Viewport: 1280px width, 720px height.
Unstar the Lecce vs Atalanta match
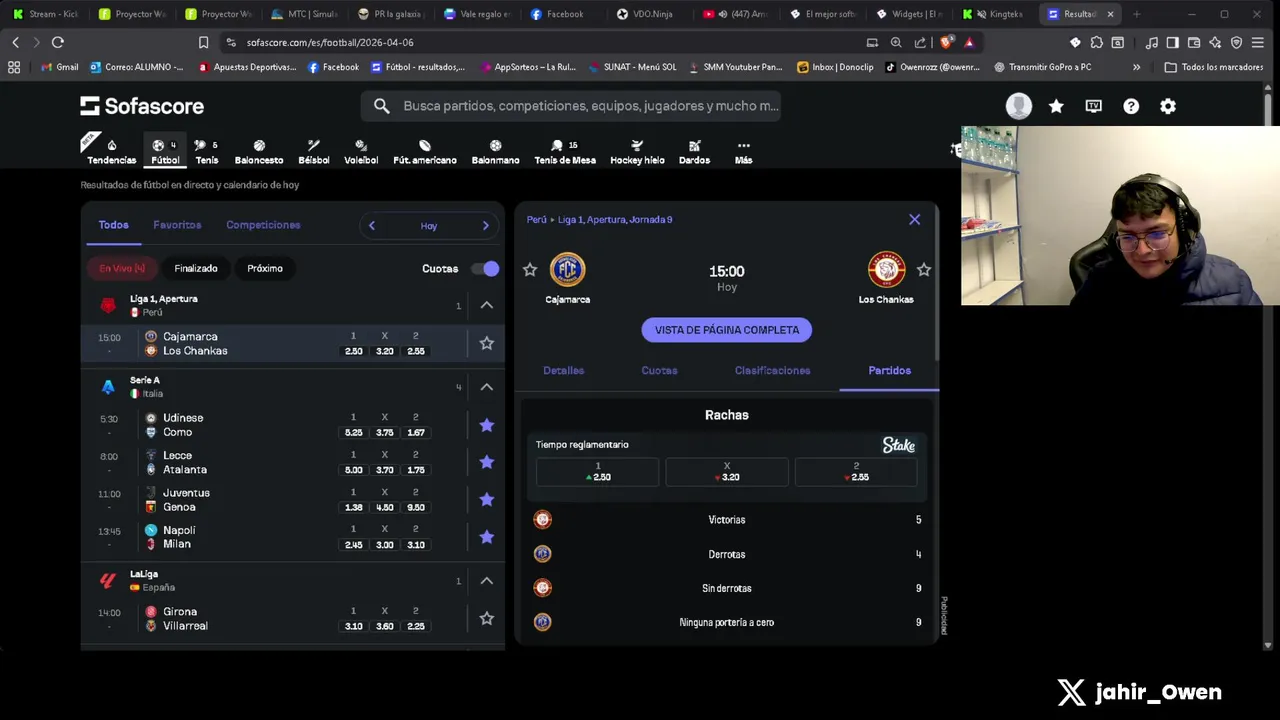click(486, 462)
